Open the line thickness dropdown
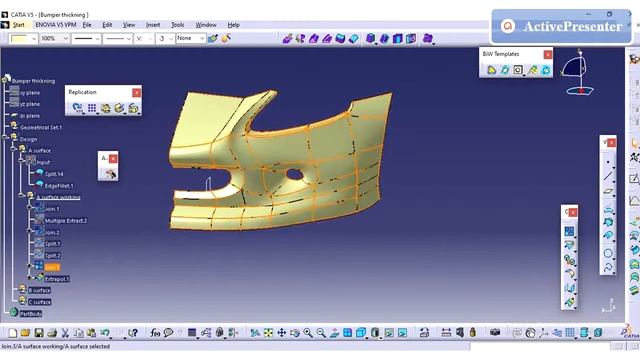Viewport: 640px width, 360px height. [86, 39]
